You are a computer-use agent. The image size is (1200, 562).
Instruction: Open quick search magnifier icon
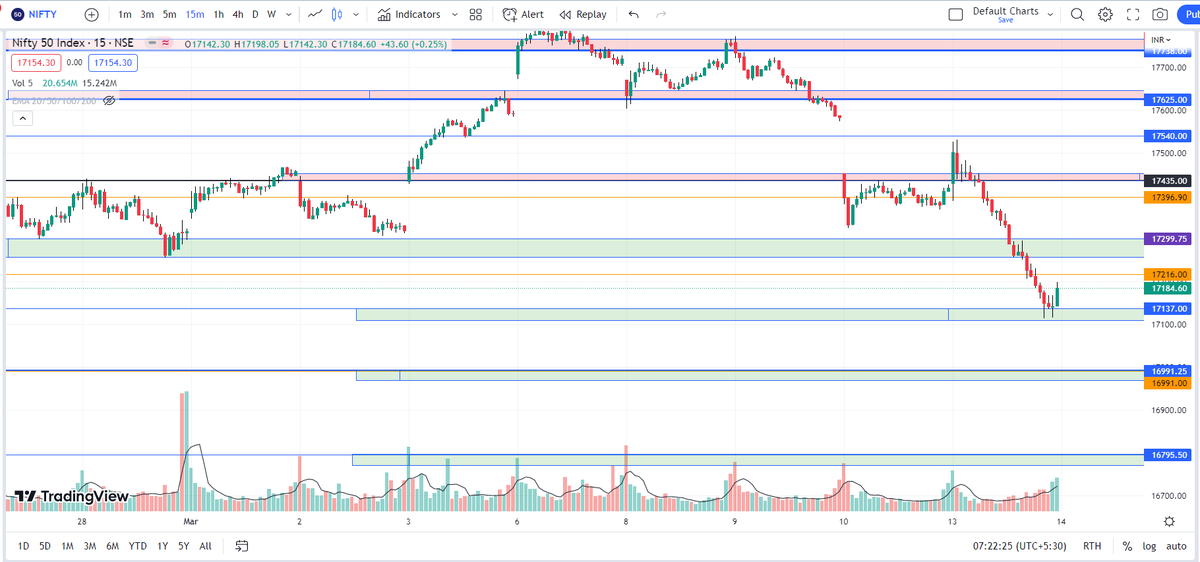1077,14
